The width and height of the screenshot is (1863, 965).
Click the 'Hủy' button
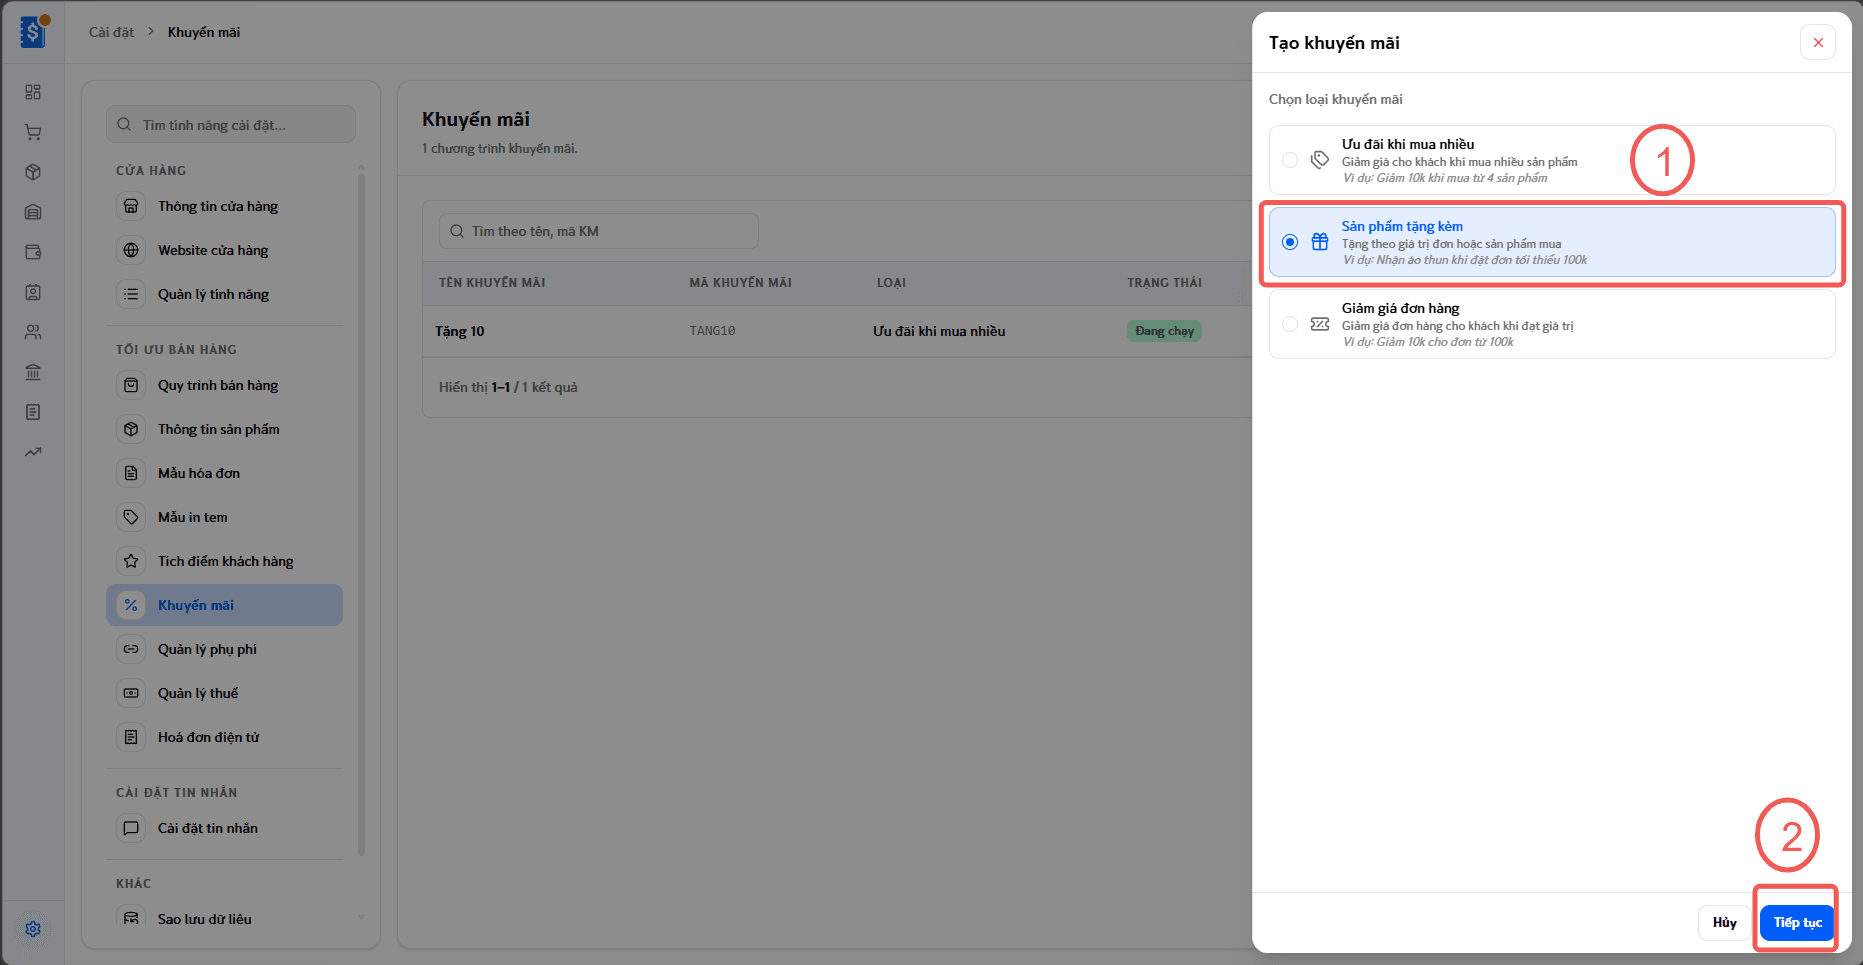1724,922
